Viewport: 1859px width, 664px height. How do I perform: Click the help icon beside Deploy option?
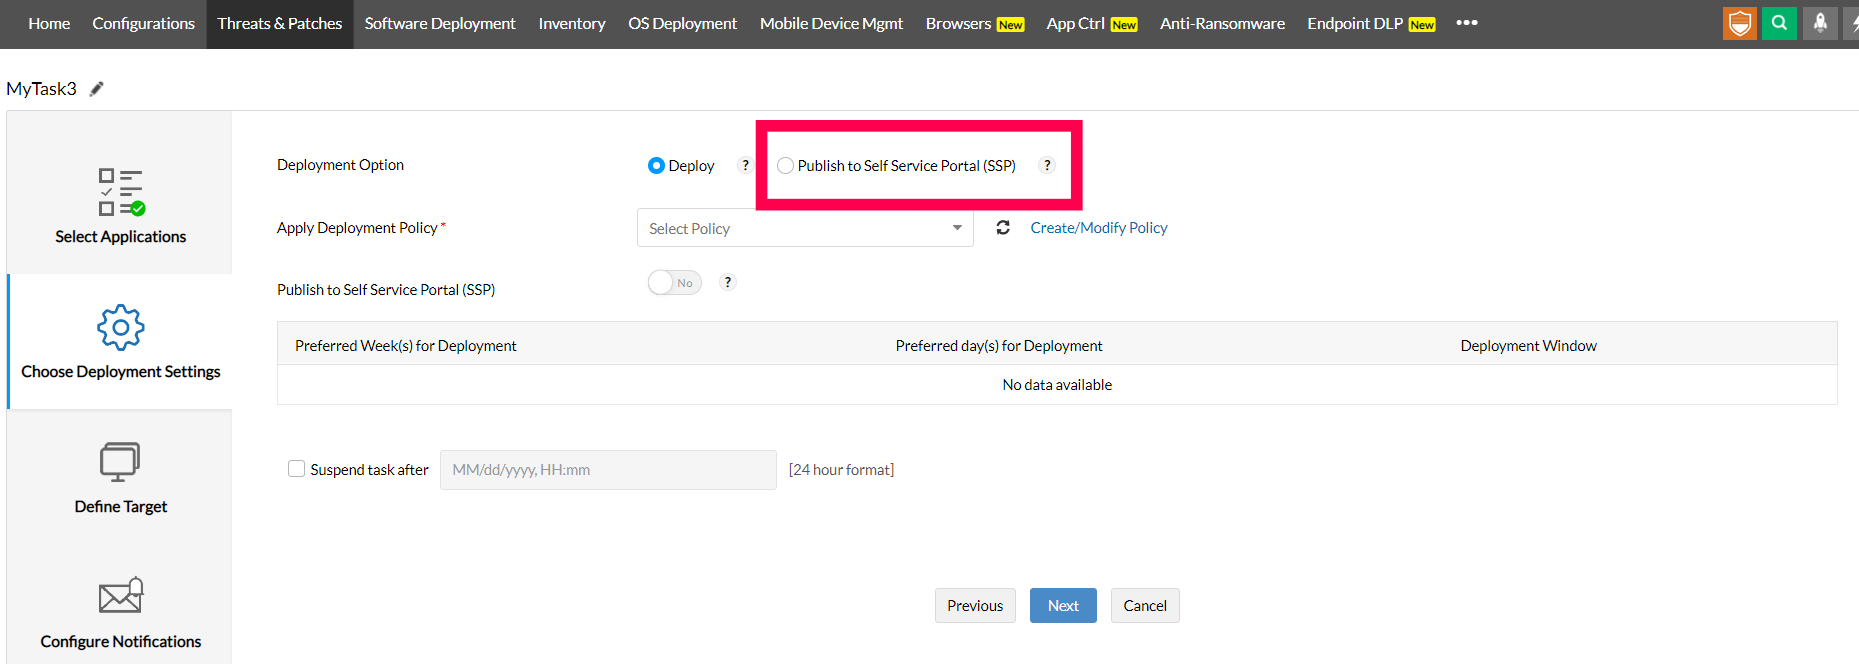click(x=745, y=166)
